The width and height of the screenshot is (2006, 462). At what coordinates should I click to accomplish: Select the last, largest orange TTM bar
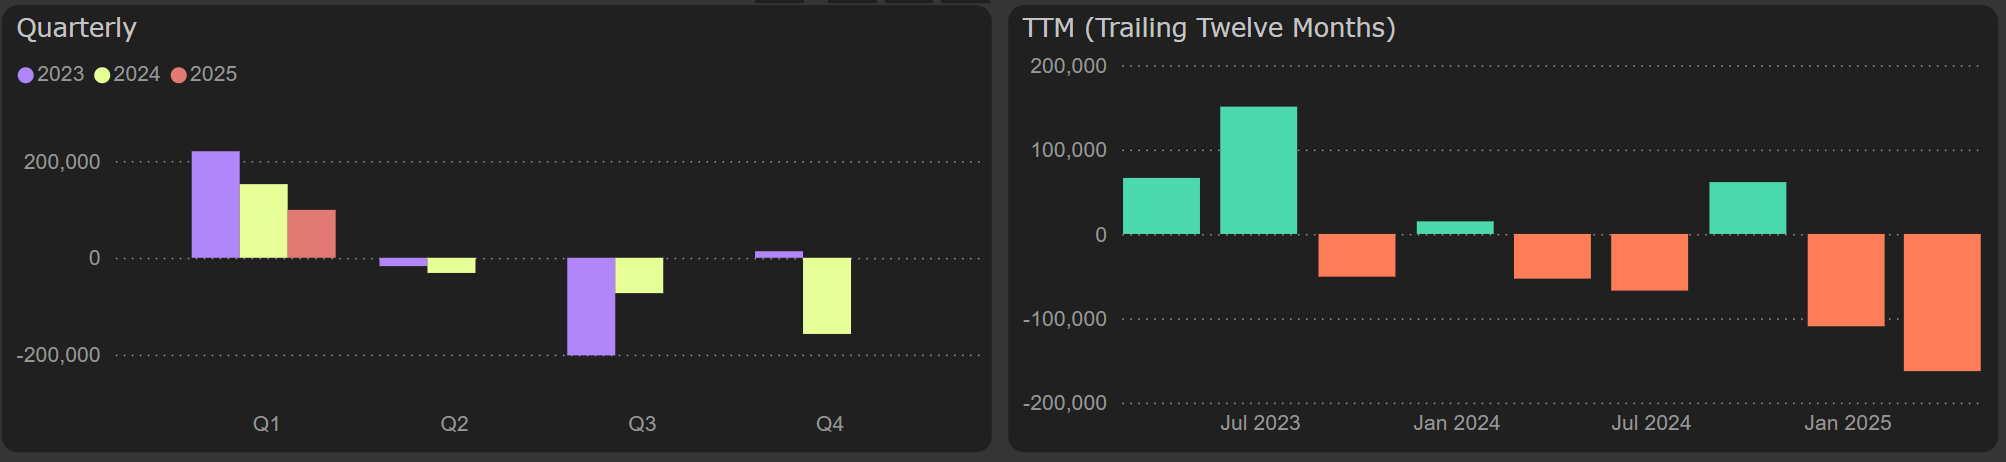(x=1941, y=302)
